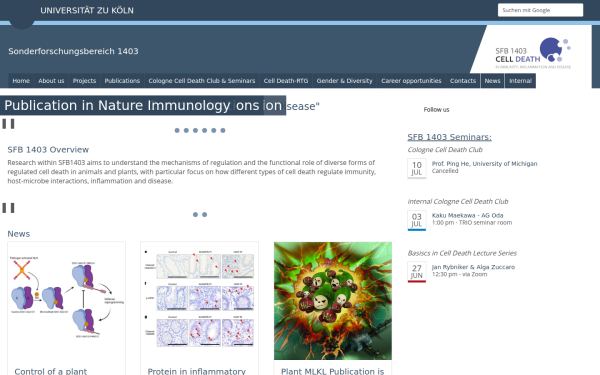Click the 27 JUN calendar date icon
The height and width of the screenshot is (375, 600).
point(417,272)
